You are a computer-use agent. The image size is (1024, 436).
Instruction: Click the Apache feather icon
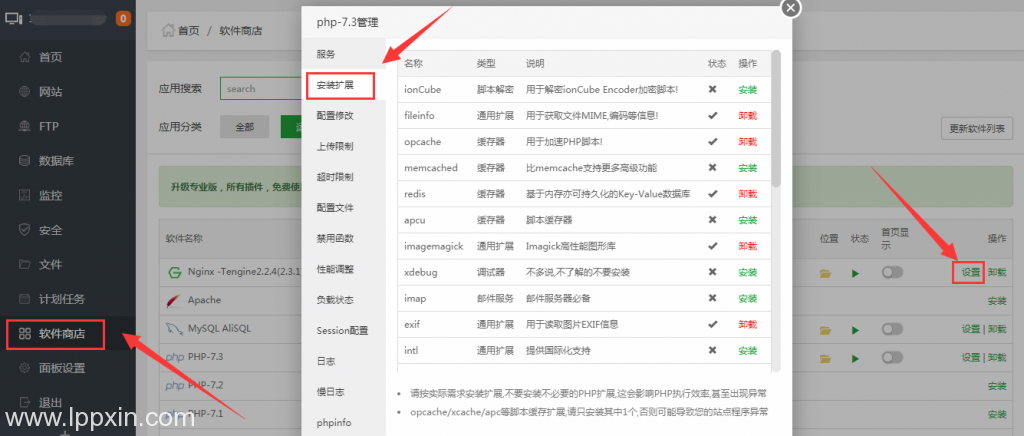pos(174,300)
